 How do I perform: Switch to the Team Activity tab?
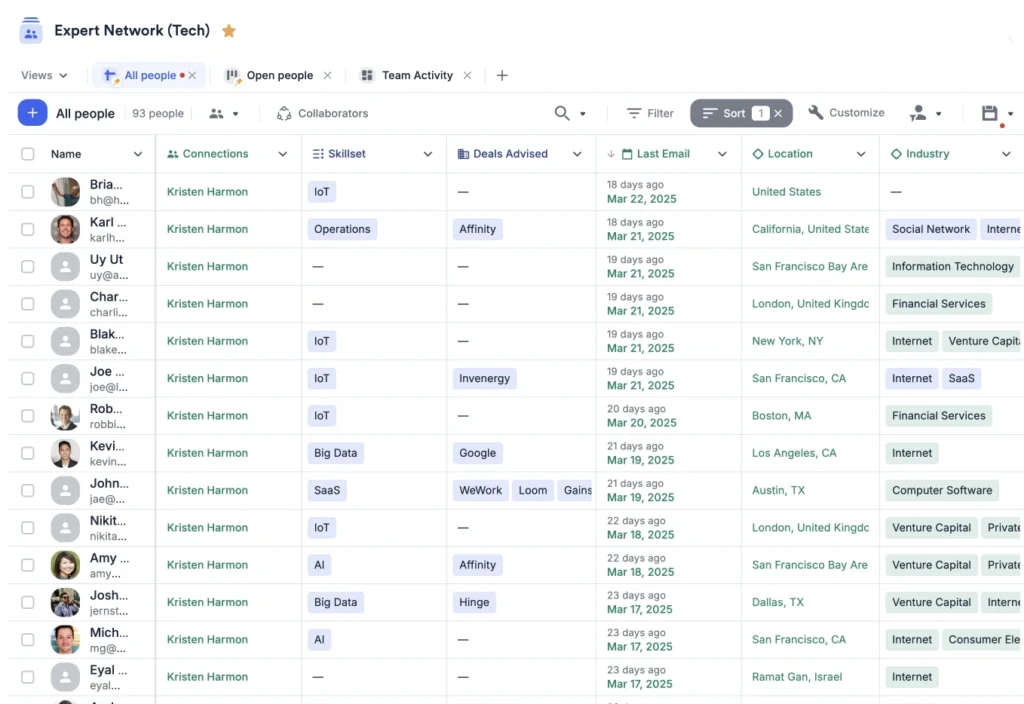point(416,75)
